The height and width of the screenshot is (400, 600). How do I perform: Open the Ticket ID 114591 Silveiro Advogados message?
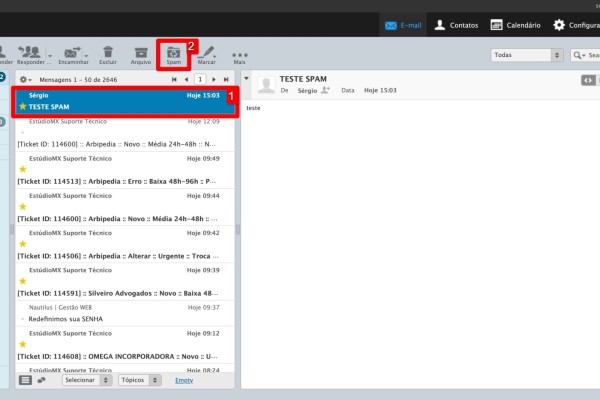click(x=125, y=281)
